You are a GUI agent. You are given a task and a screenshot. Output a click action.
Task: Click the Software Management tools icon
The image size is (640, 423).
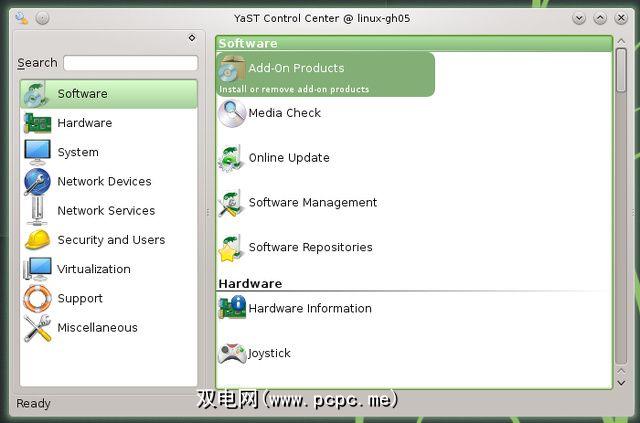click(231, 203)
